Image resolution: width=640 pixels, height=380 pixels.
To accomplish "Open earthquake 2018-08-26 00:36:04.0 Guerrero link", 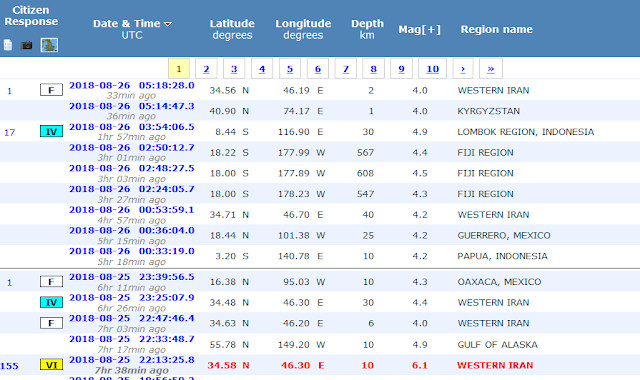I will [x=131, y=231].
